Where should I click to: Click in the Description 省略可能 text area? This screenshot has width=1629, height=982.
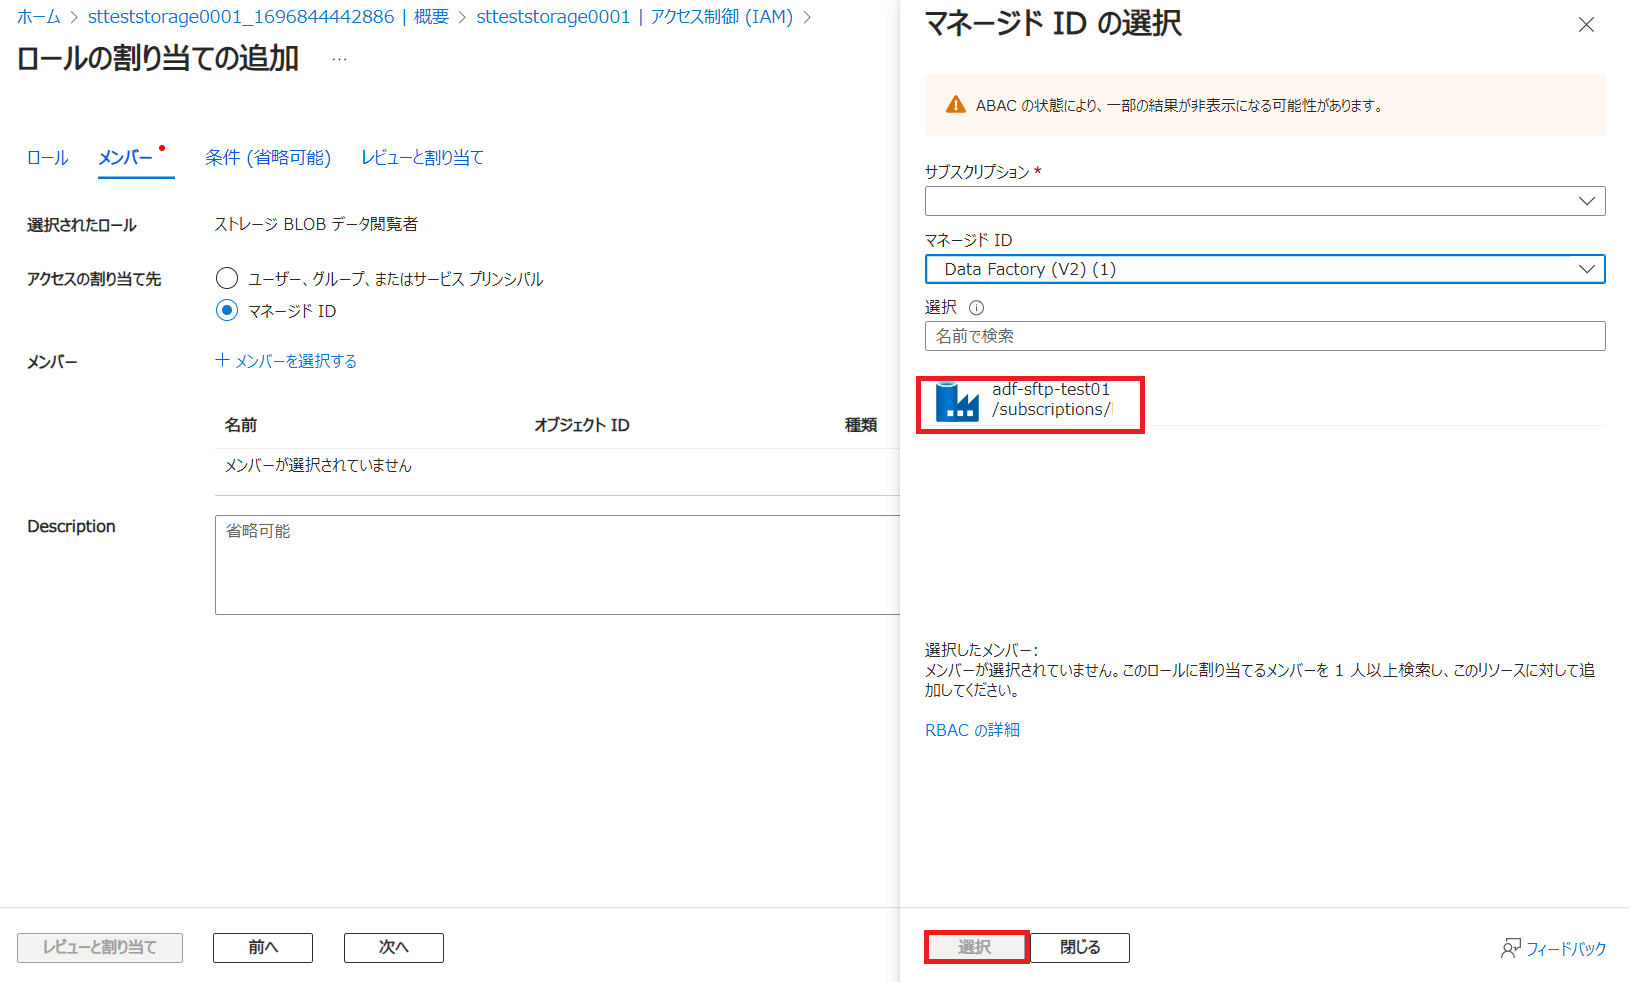coord(558,565)
